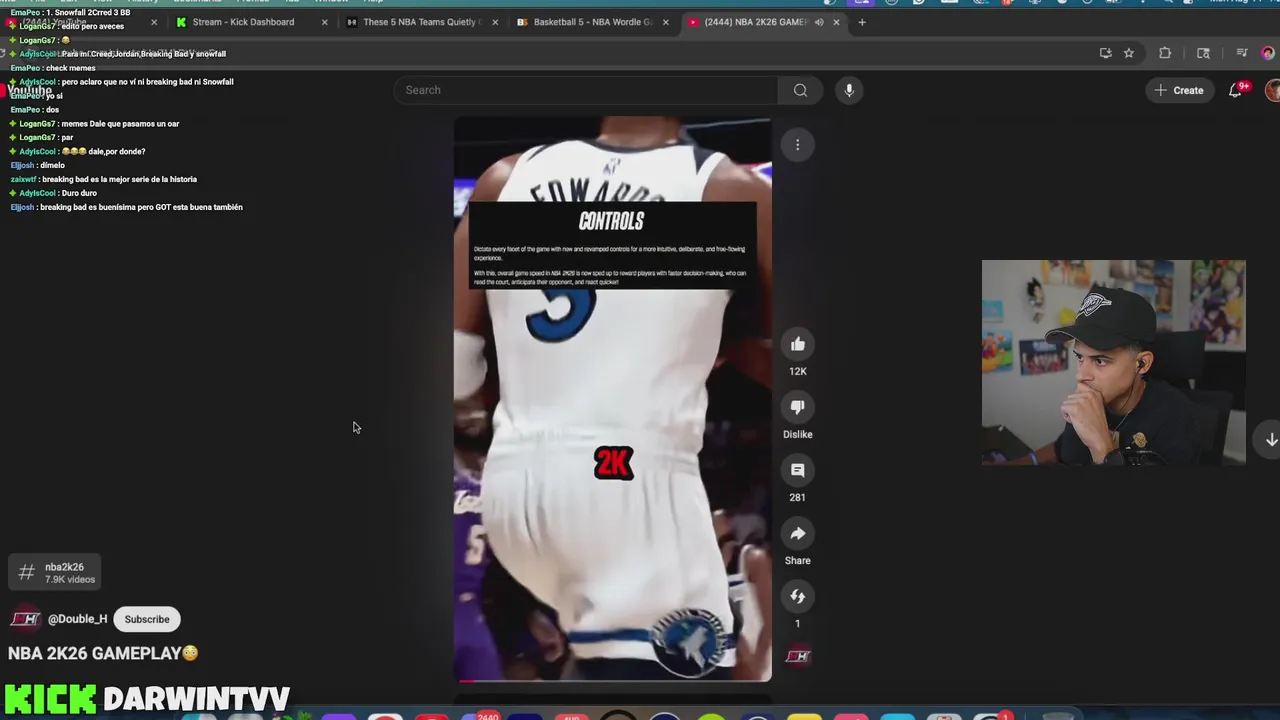Image resolution: width=1280 pixels, height=720 pixels.
Task: Click 'memes Dale que pasamos un oar' message
Action: 94,124
